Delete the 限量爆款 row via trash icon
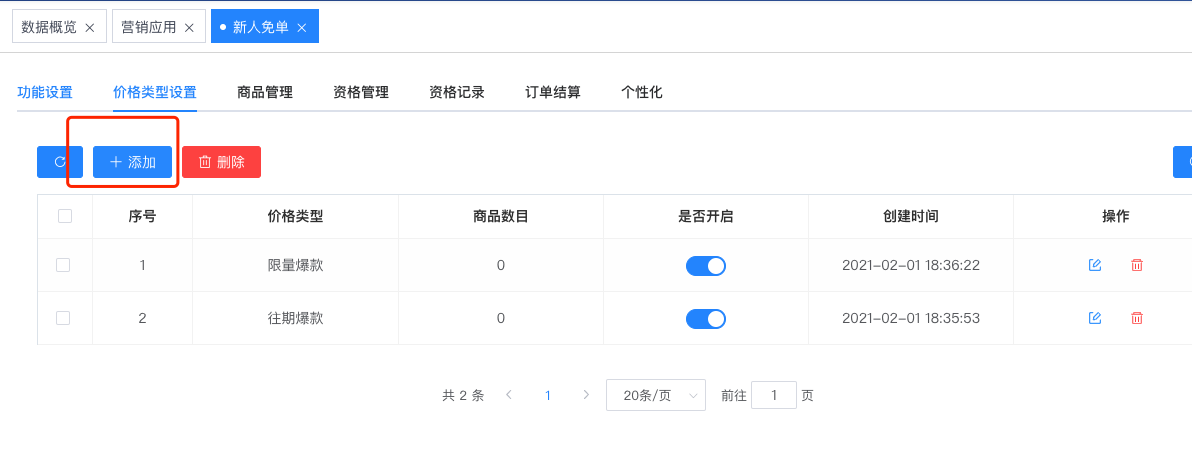The width and height of the screenshot is (1192, 463). click(1137, 265)
